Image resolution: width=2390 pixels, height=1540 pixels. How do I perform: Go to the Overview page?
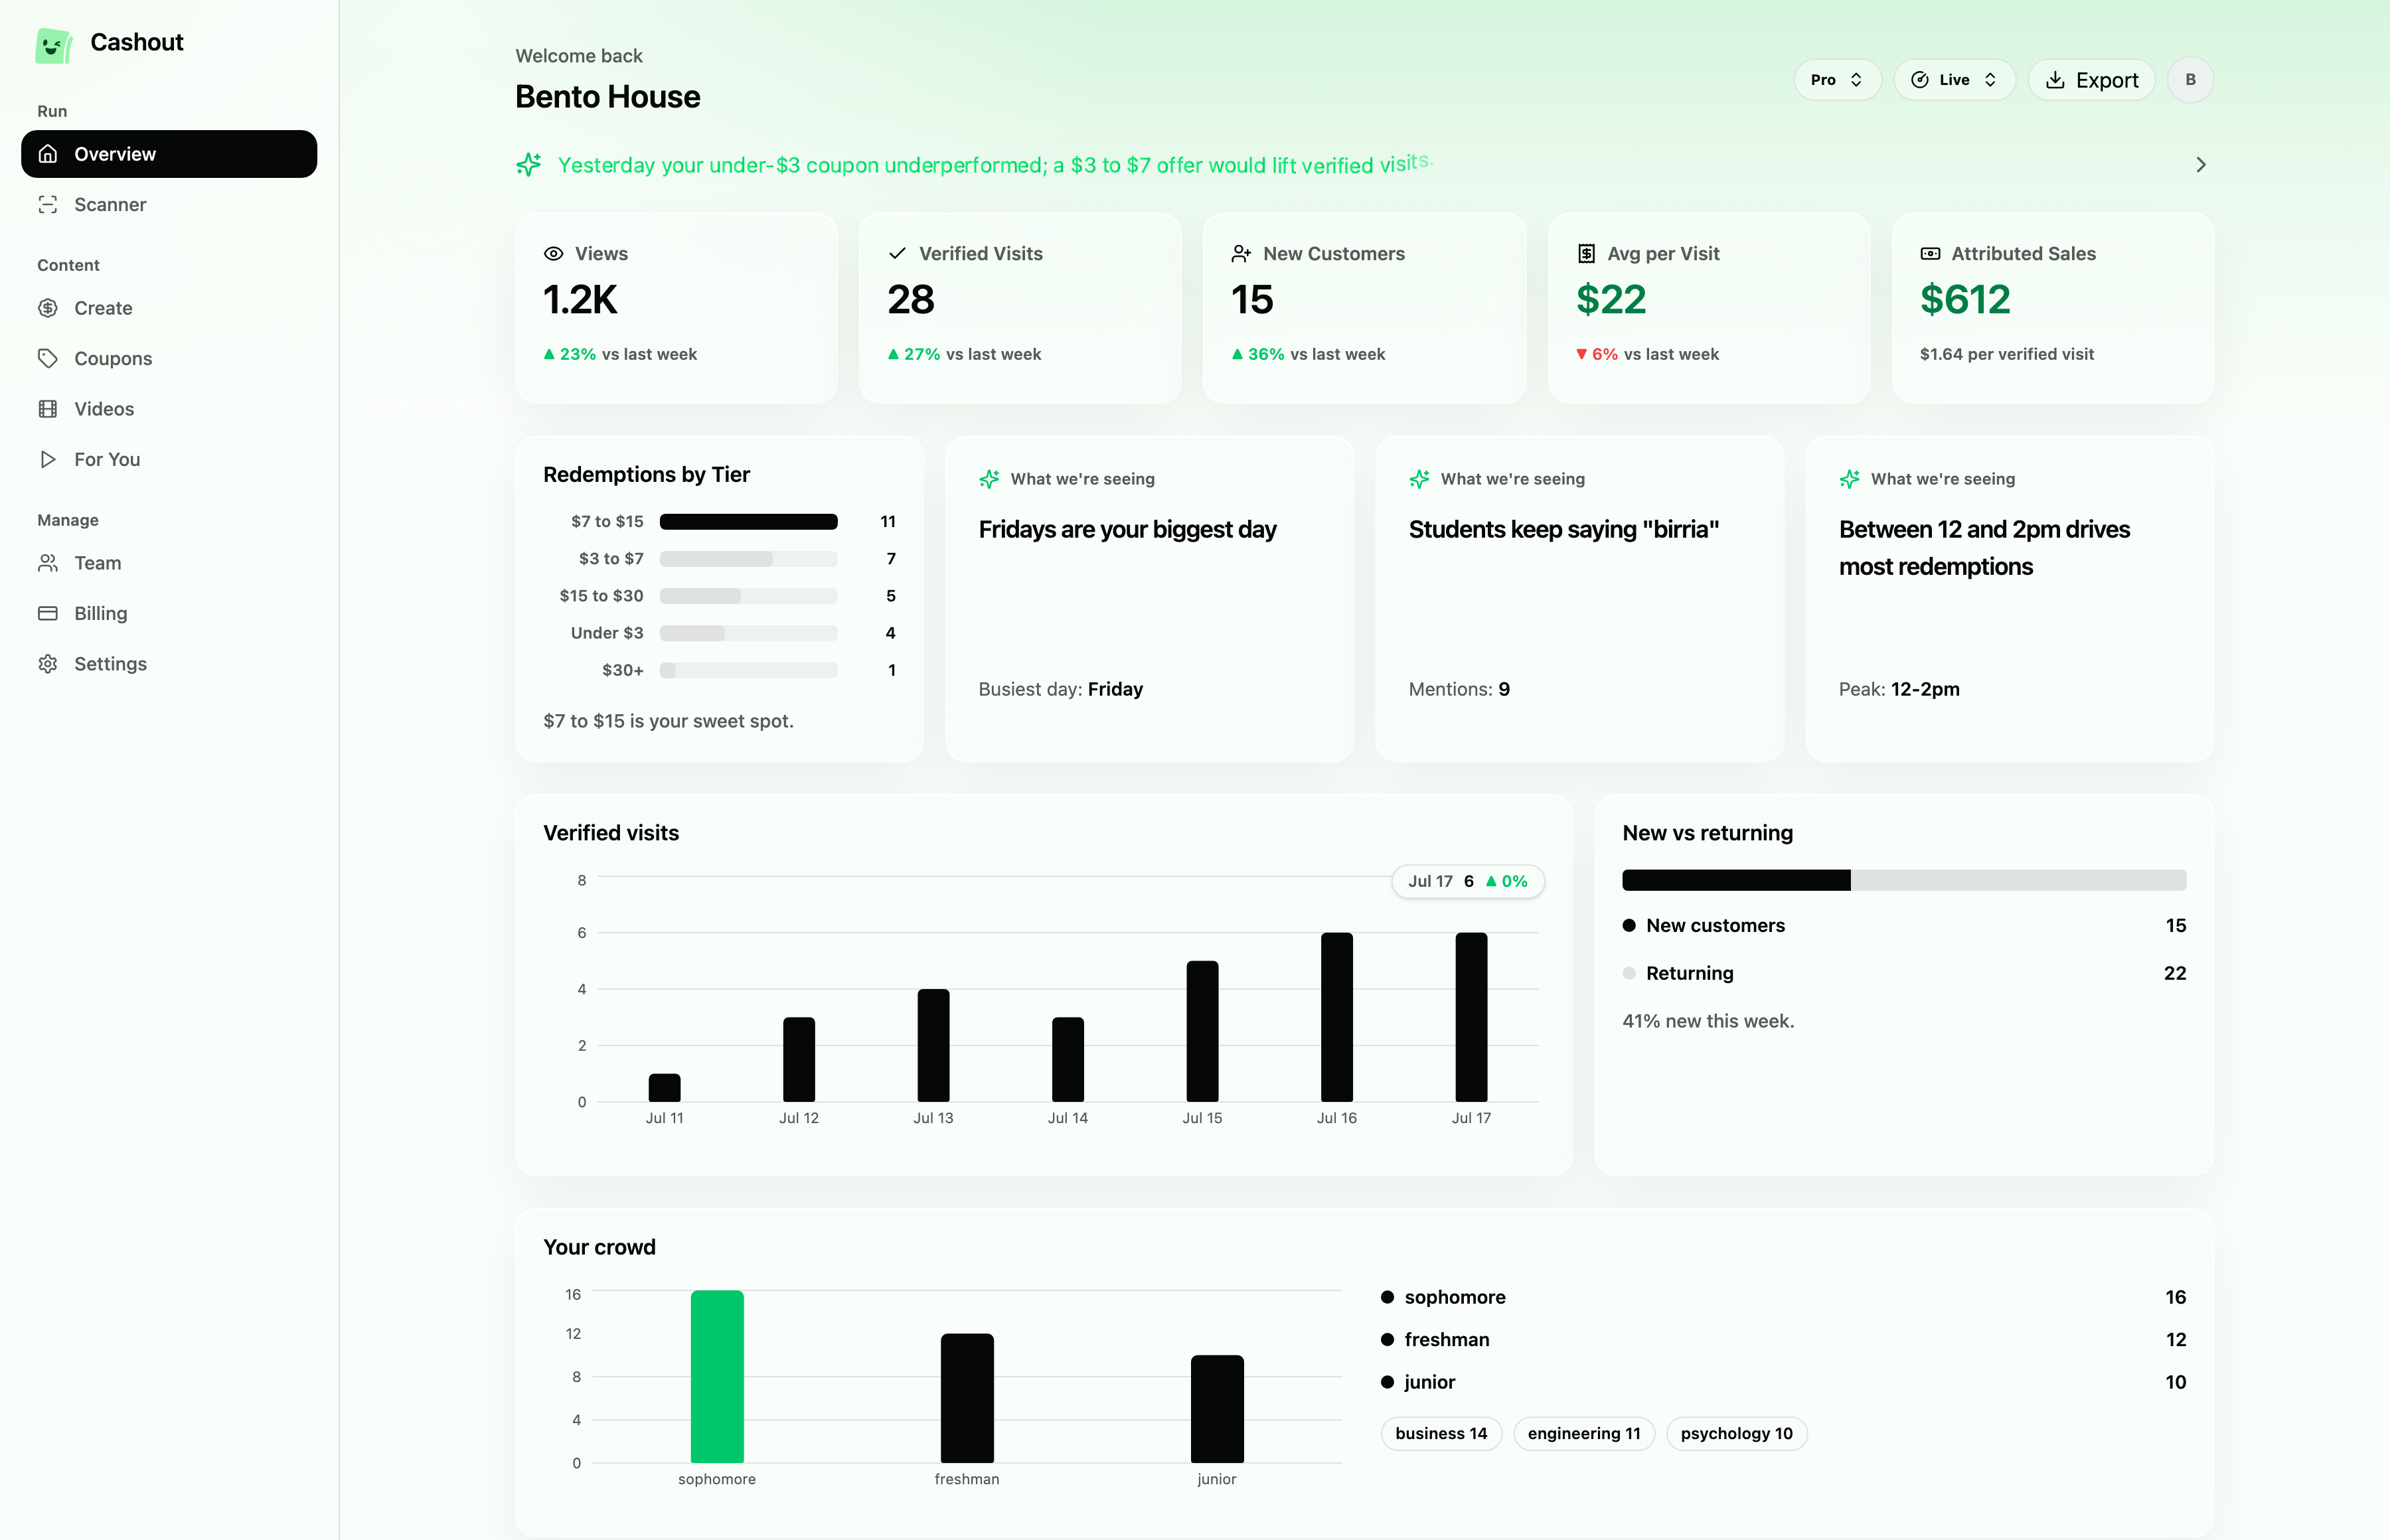point(169,154)
